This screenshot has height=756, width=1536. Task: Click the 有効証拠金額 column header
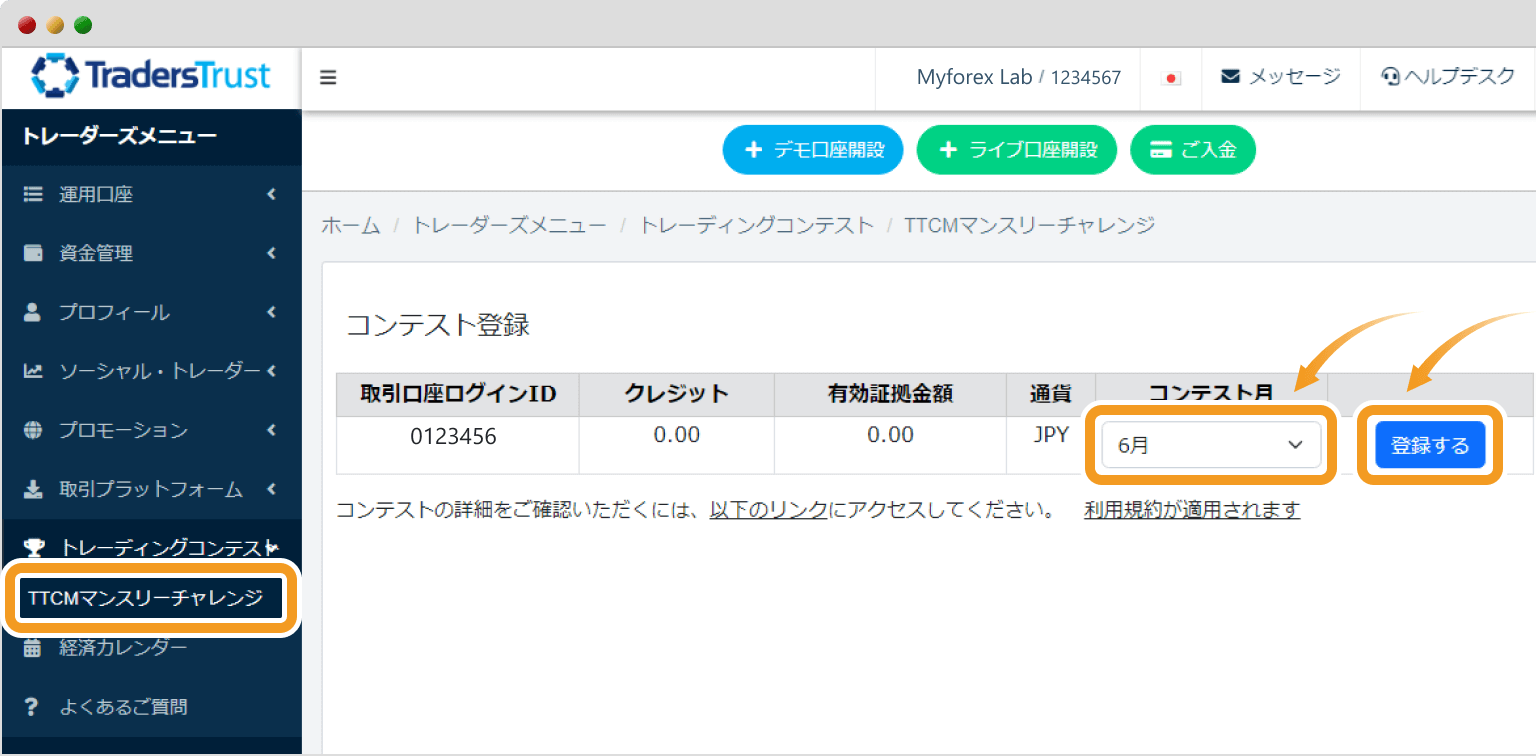tap(890, 394)
